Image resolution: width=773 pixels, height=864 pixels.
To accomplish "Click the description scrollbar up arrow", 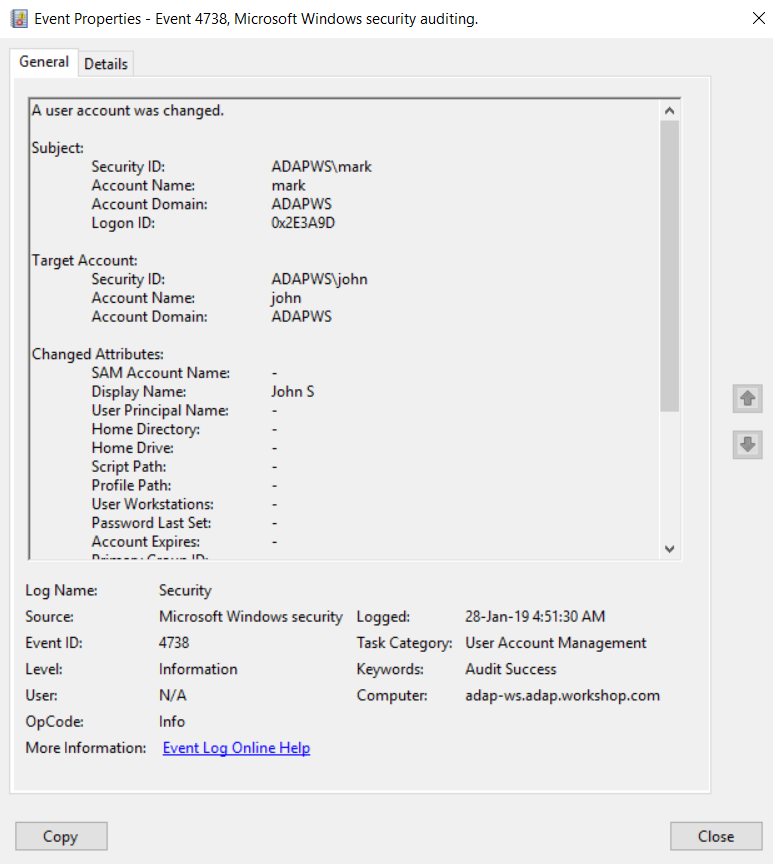I will [x=669, y=111].
